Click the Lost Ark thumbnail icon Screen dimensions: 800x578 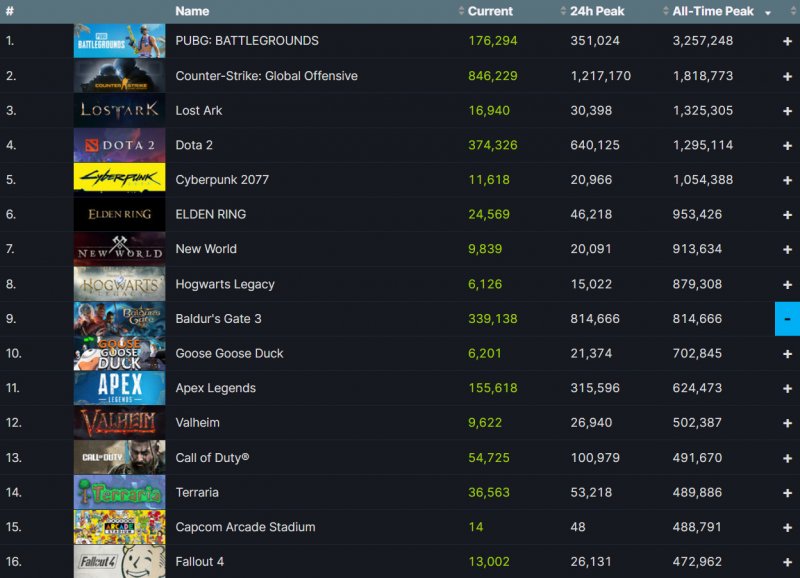pos(119,110)
